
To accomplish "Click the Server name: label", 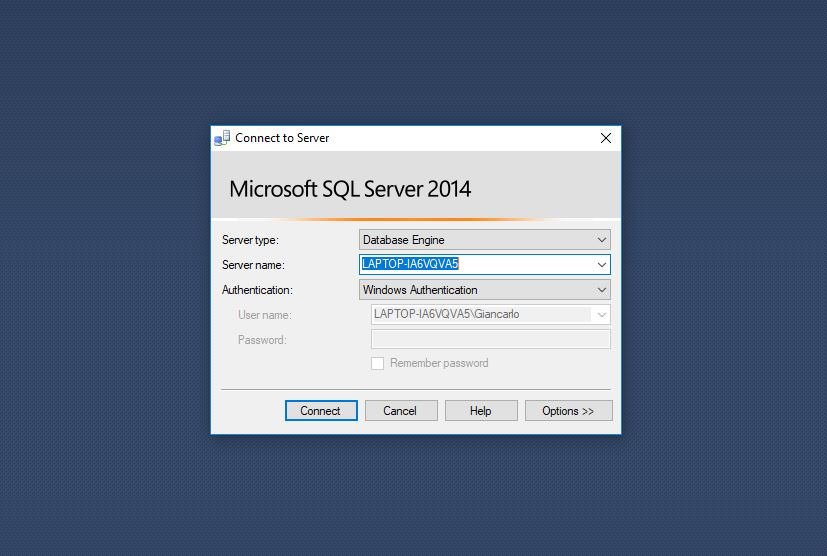I will click(x=253, y=265).
